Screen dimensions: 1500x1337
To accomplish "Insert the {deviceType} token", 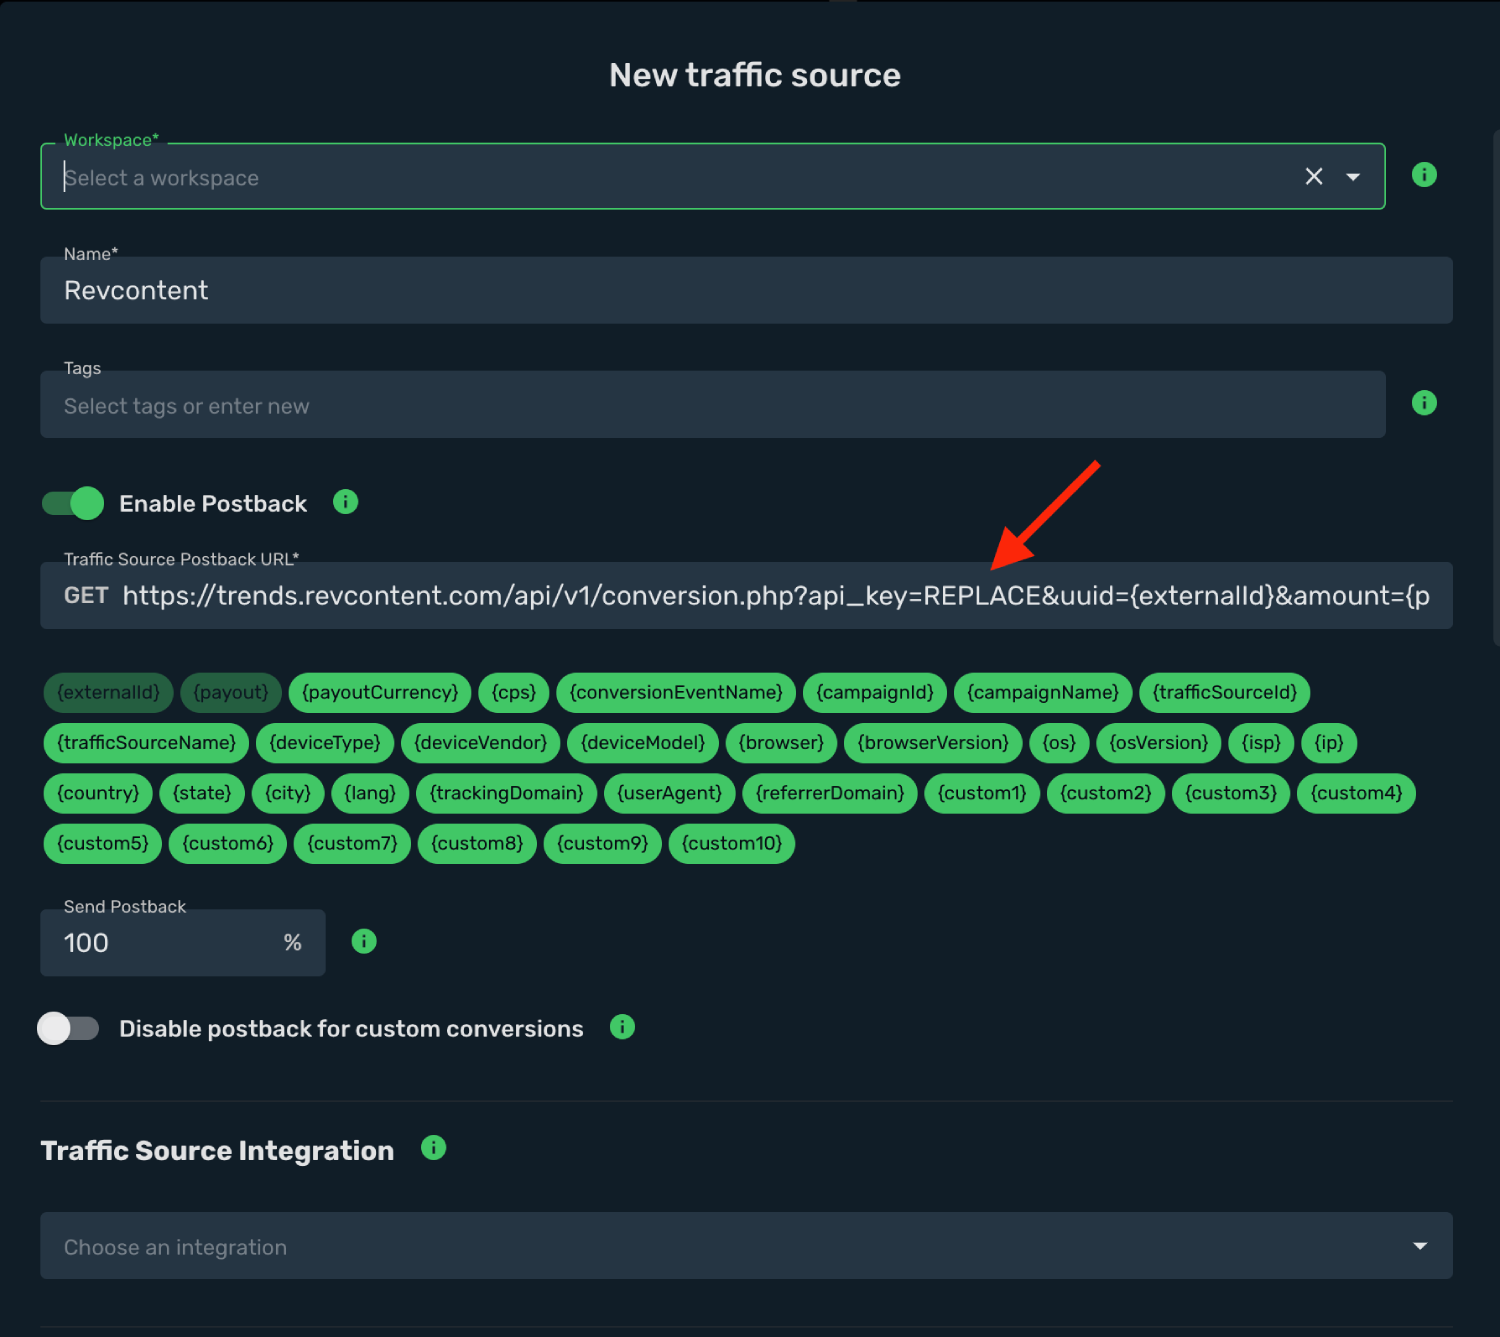I will [325, 743].
